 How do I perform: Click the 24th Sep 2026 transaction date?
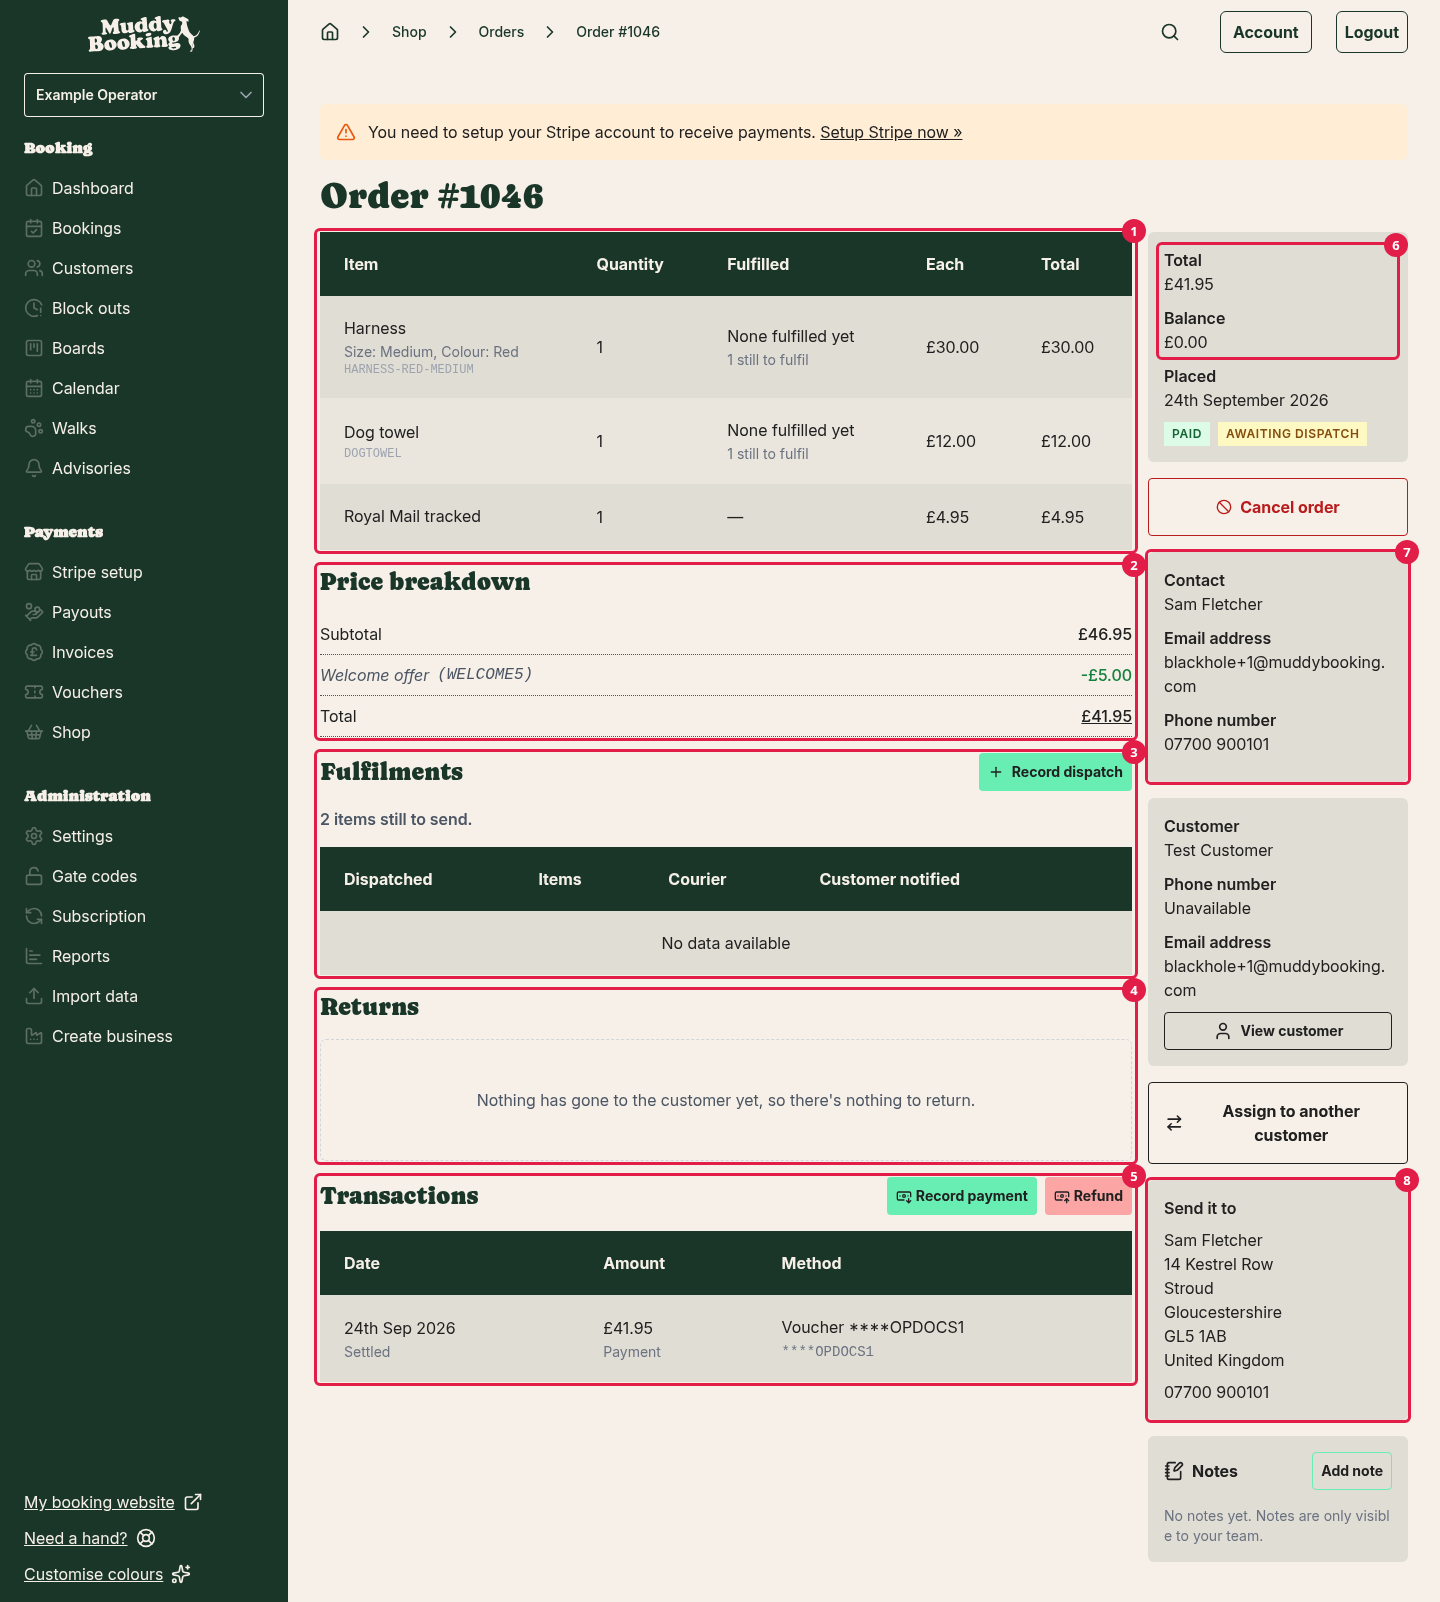[399, 1328]
